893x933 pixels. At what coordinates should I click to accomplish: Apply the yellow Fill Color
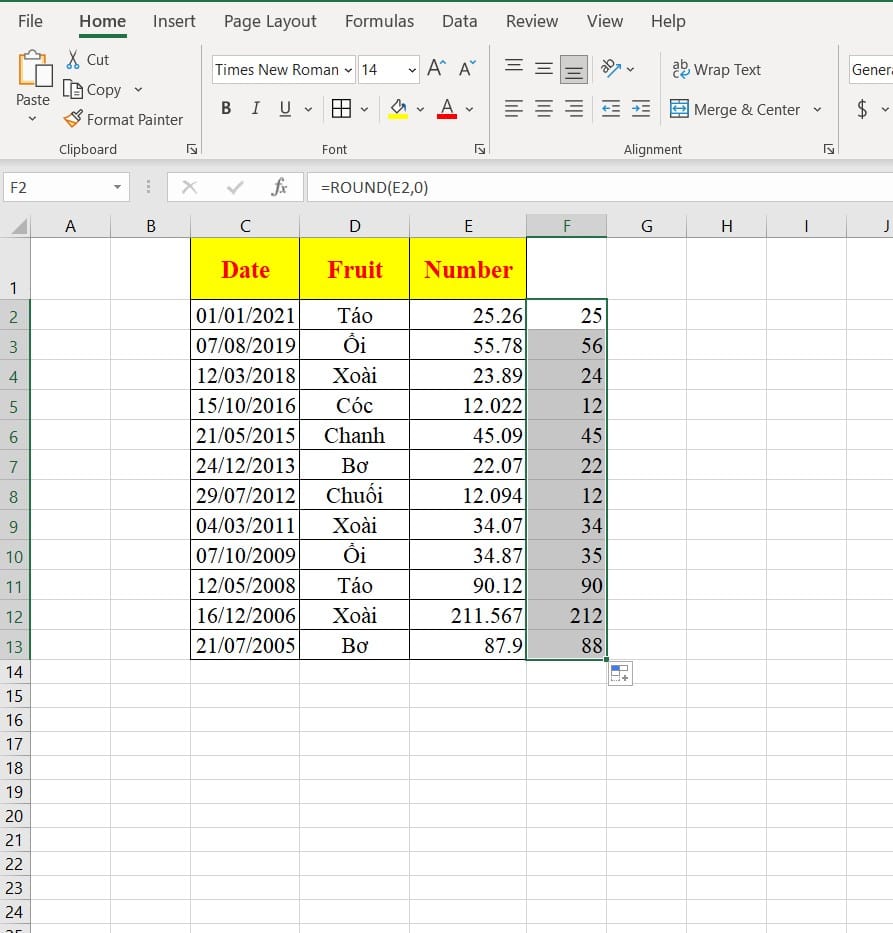398,109
